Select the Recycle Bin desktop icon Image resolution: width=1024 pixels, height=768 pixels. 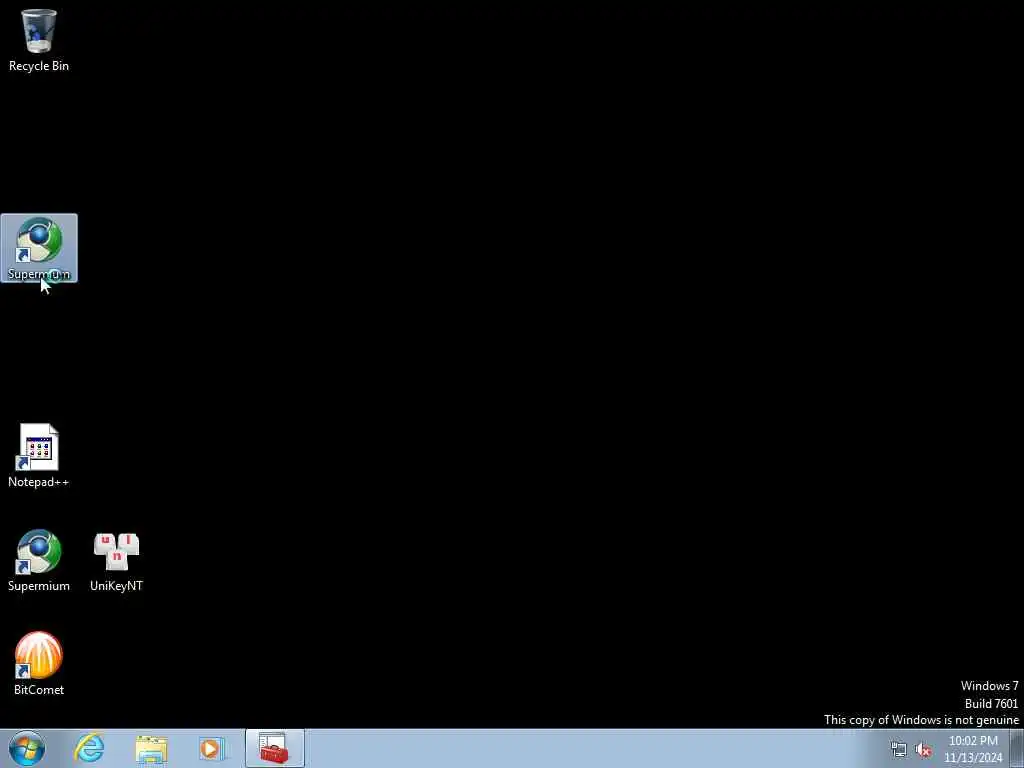39,39
